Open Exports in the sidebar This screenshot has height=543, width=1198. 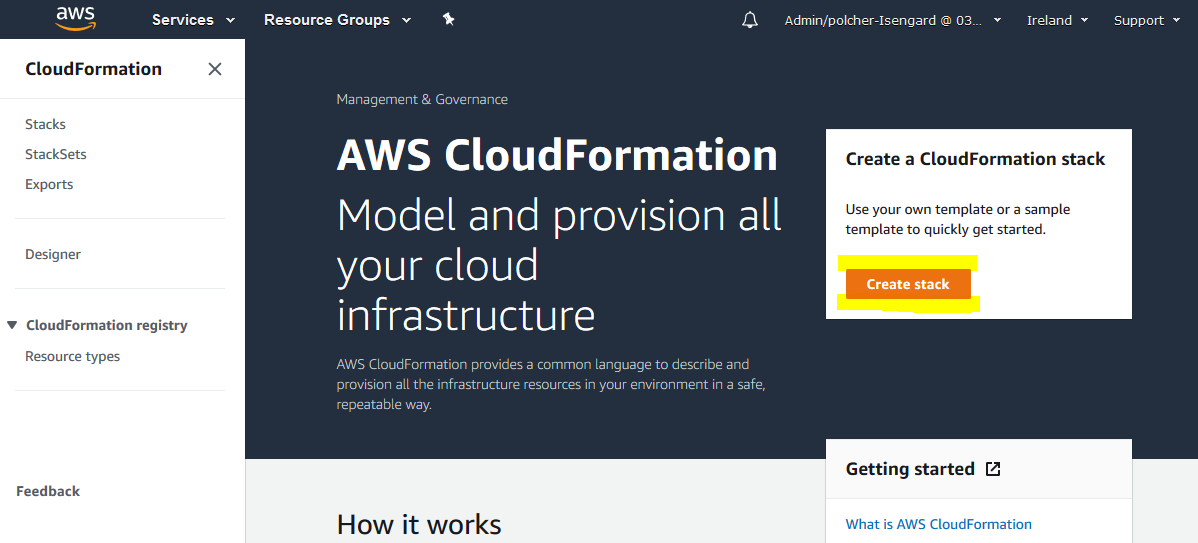(x=49, y=185)
